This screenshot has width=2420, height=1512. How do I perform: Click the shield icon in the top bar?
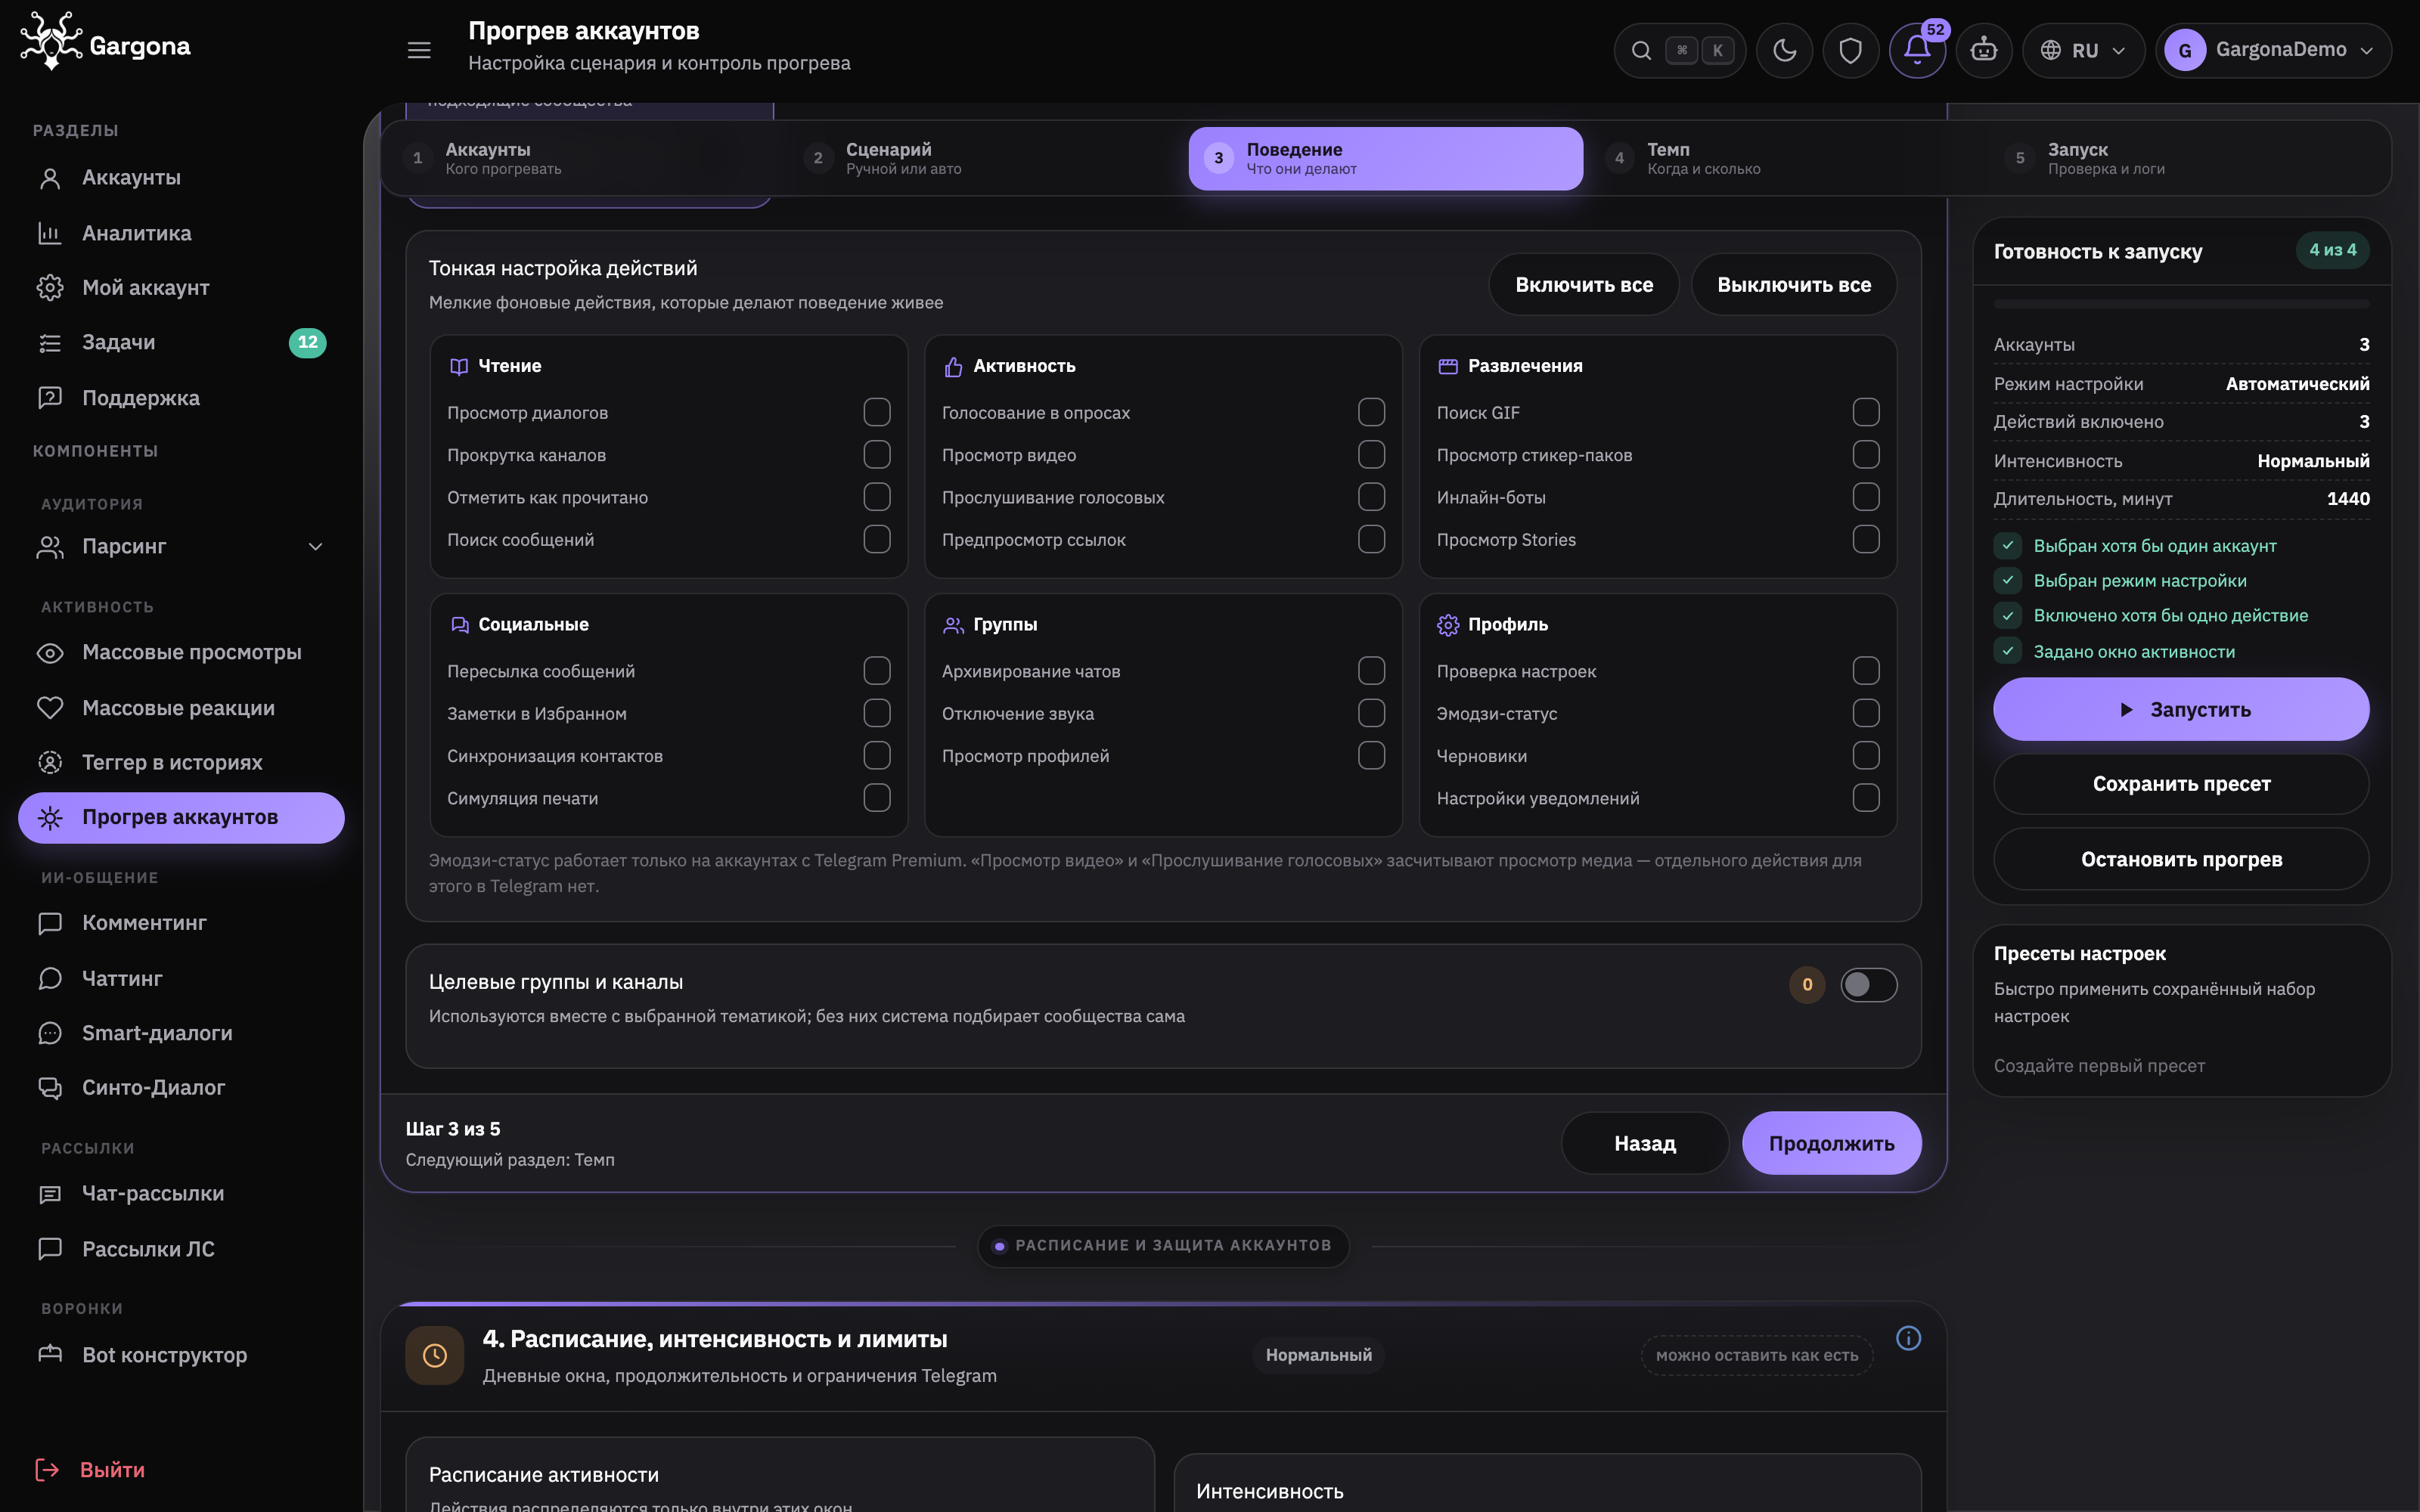click(x=1850, y=50)
